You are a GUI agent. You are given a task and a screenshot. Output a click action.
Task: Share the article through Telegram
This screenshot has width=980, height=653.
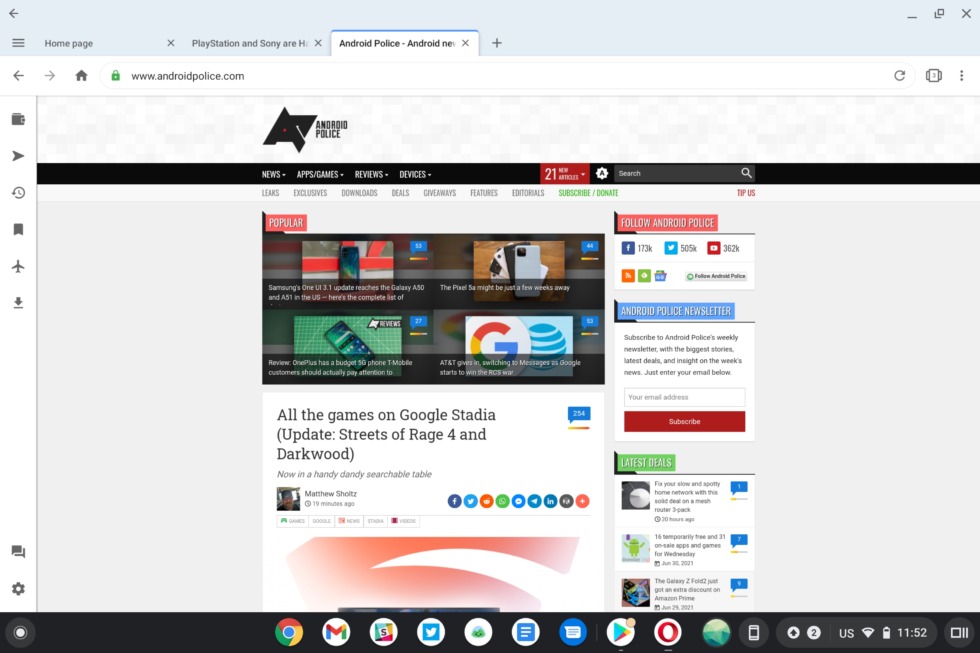(x=534, y=500)
